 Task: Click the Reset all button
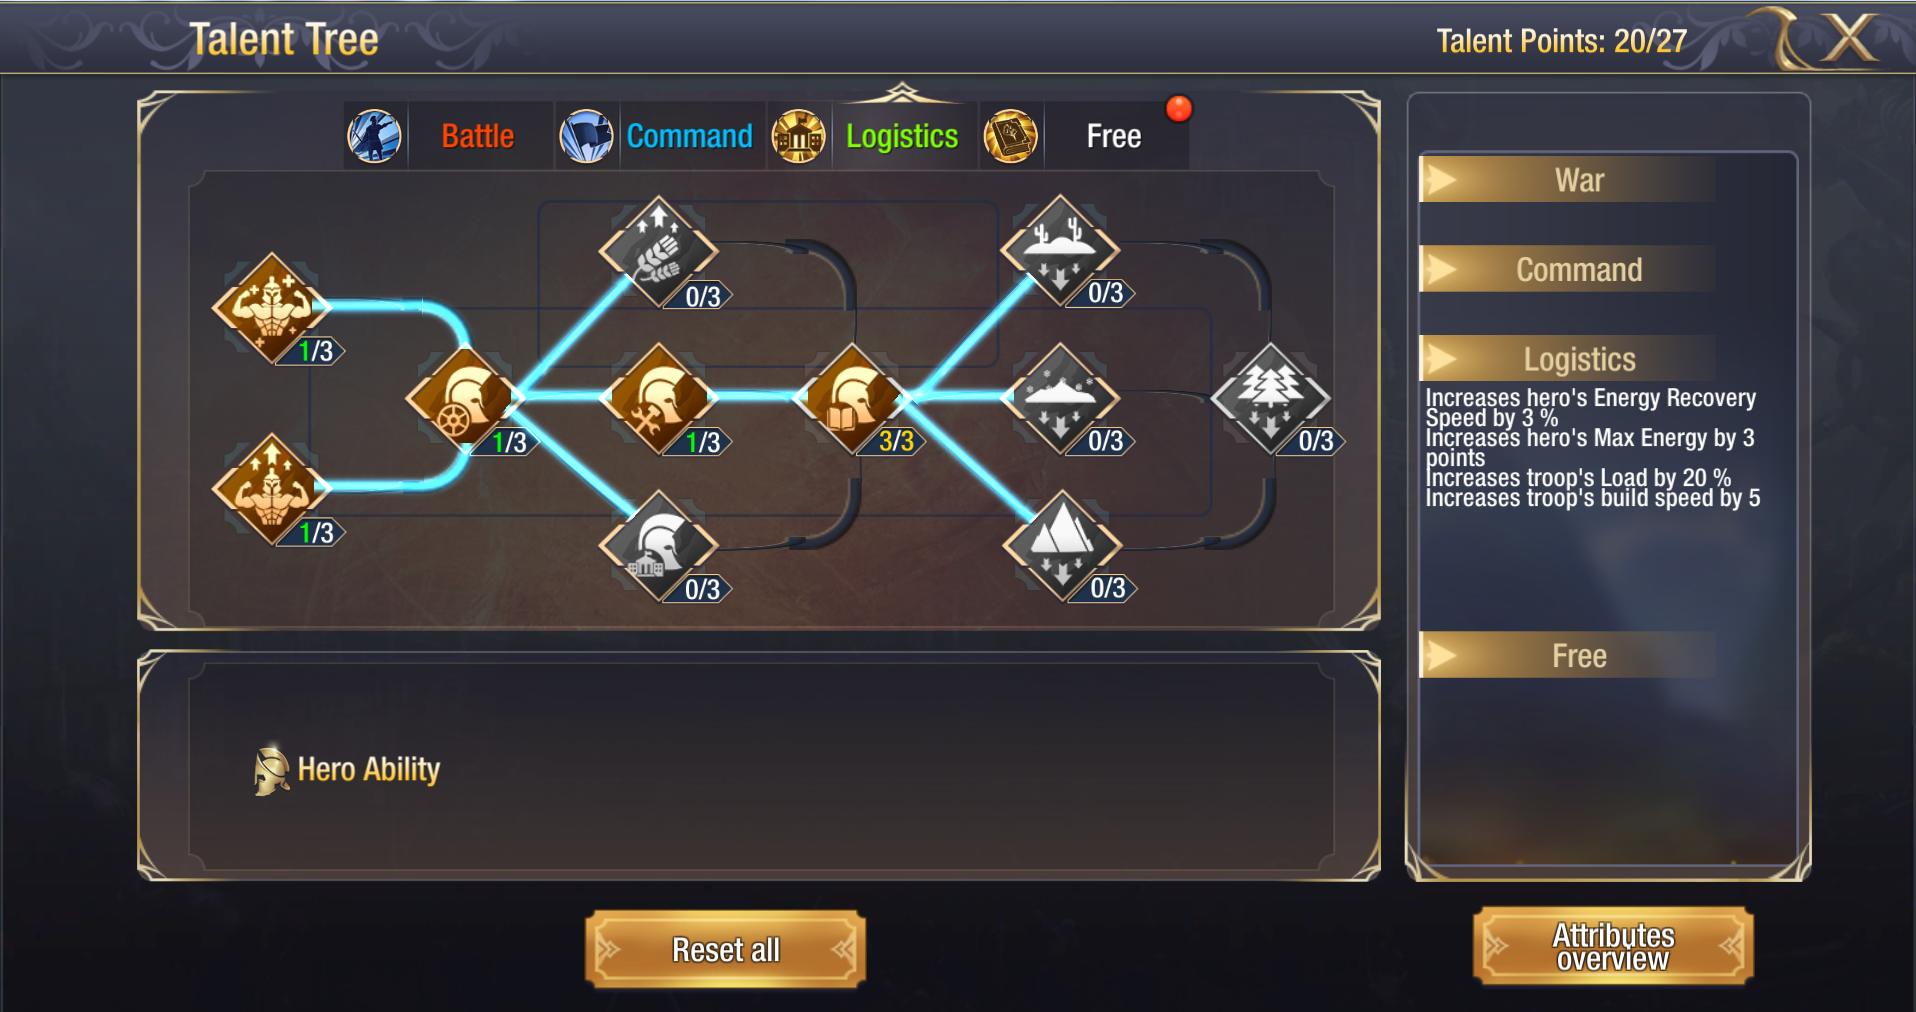click(725, 949)
